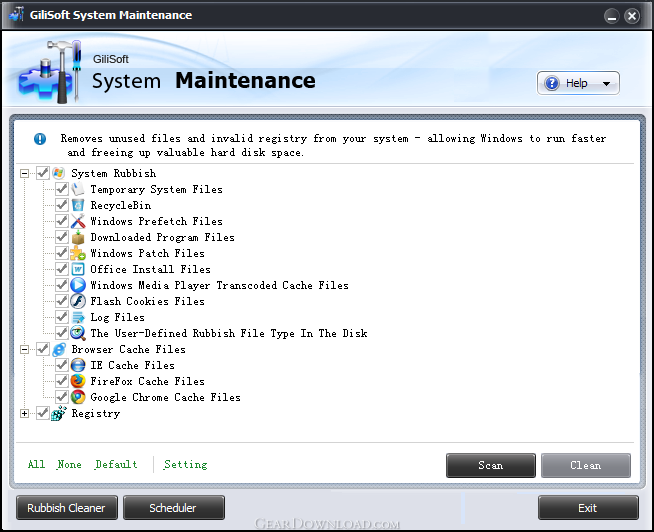Minimize the GiliSoft window
The width and height of the screenshot is (654, 532).
[611, 16]
